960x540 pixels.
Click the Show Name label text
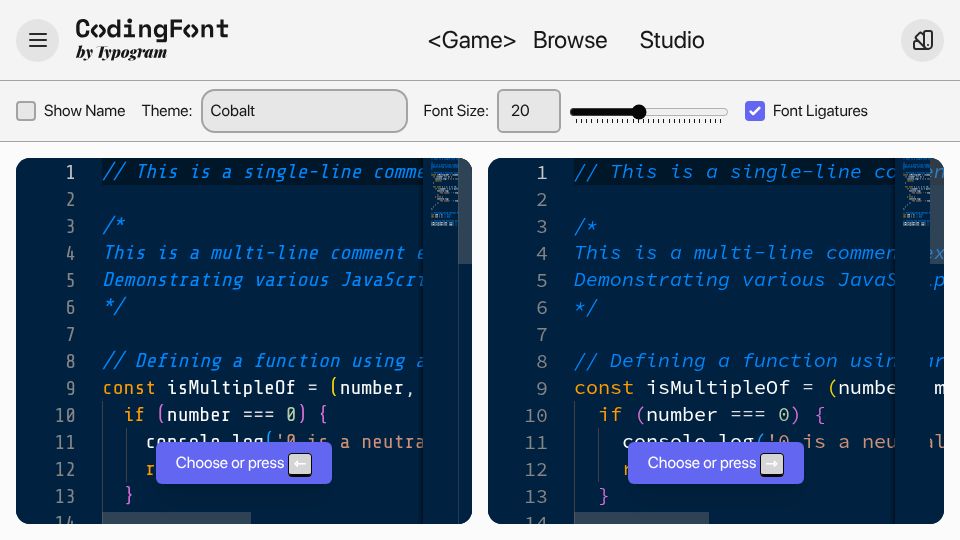coord(84,111)
